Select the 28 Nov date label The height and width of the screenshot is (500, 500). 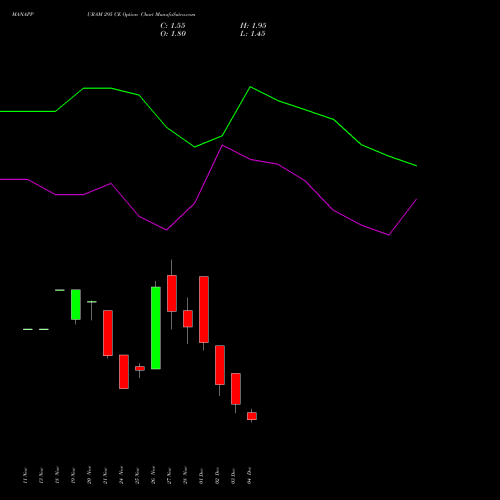185,476
